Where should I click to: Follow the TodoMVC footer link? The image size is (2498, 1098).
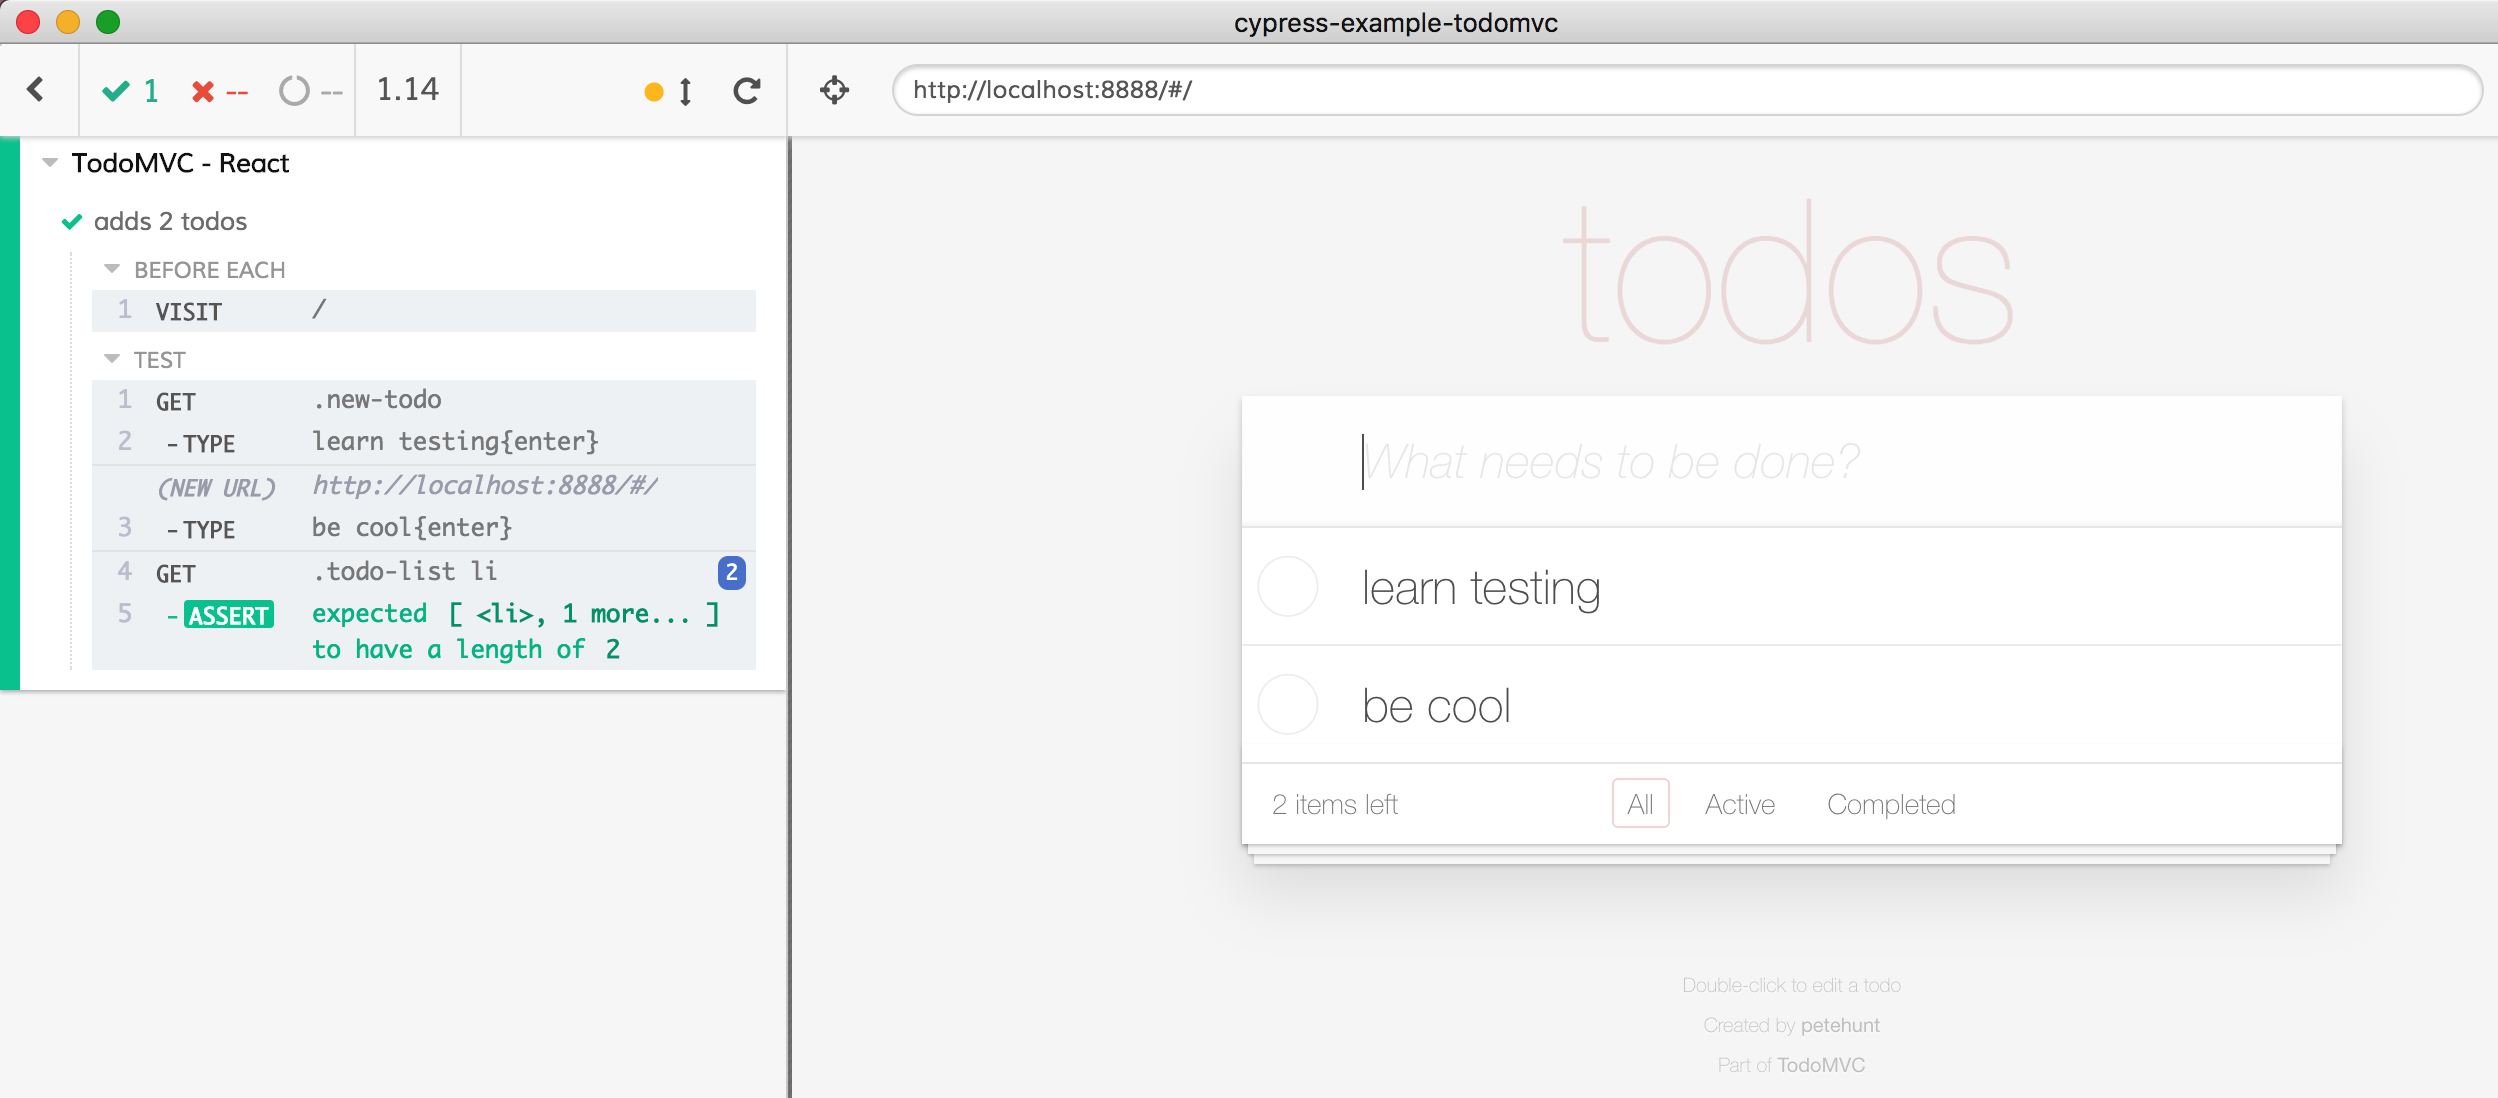click(x=1820, y=1065)
